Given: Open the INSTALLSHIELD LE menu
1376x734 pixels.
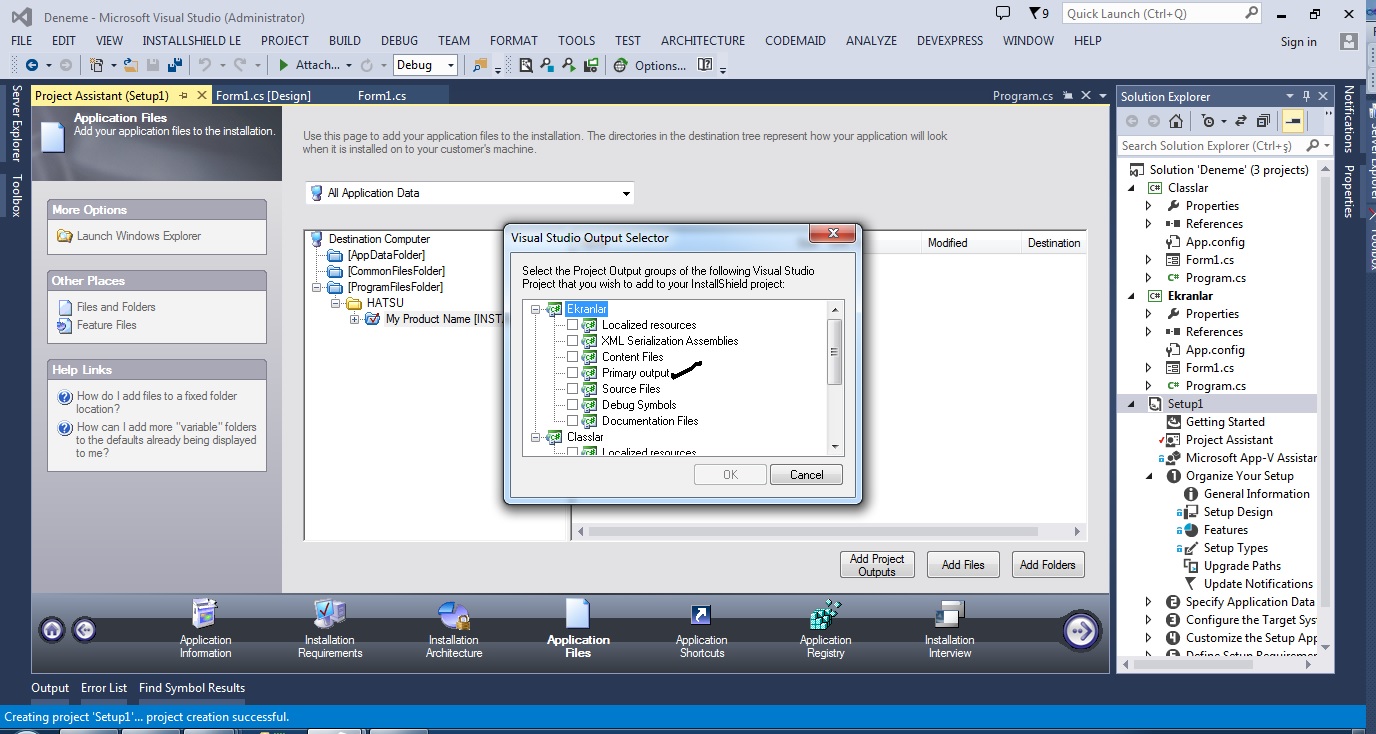Looking at the screenshot, I should (192, 41).
